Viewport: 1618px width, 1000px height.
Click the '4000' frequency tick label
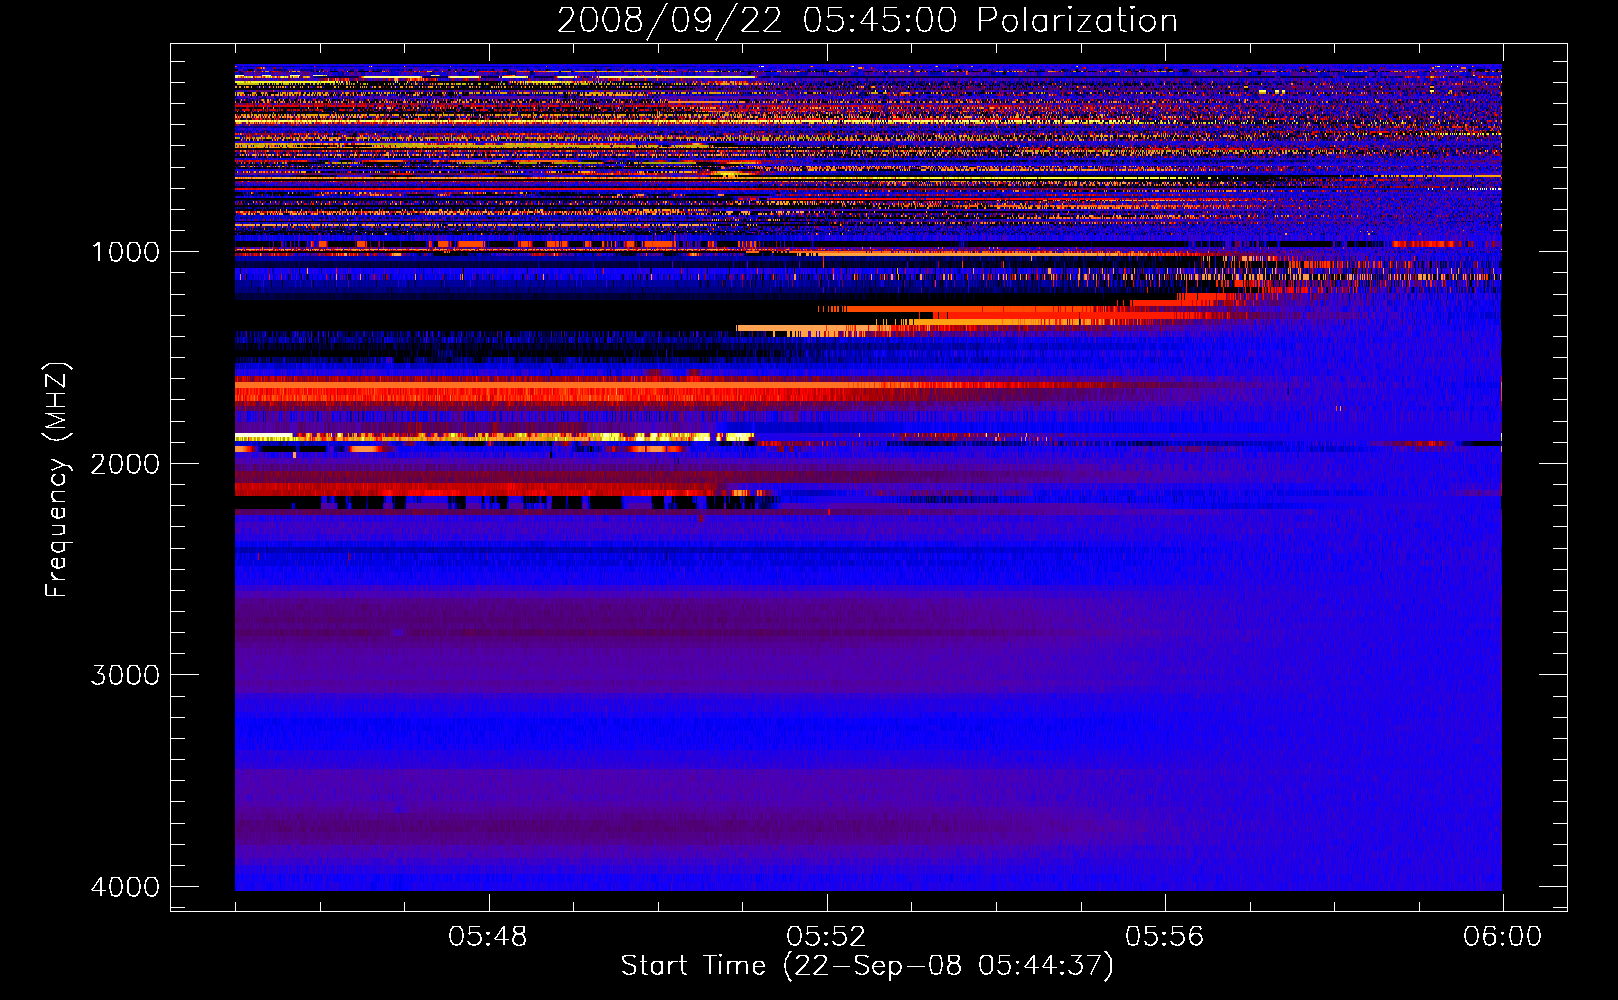click(x=126, y=887)
